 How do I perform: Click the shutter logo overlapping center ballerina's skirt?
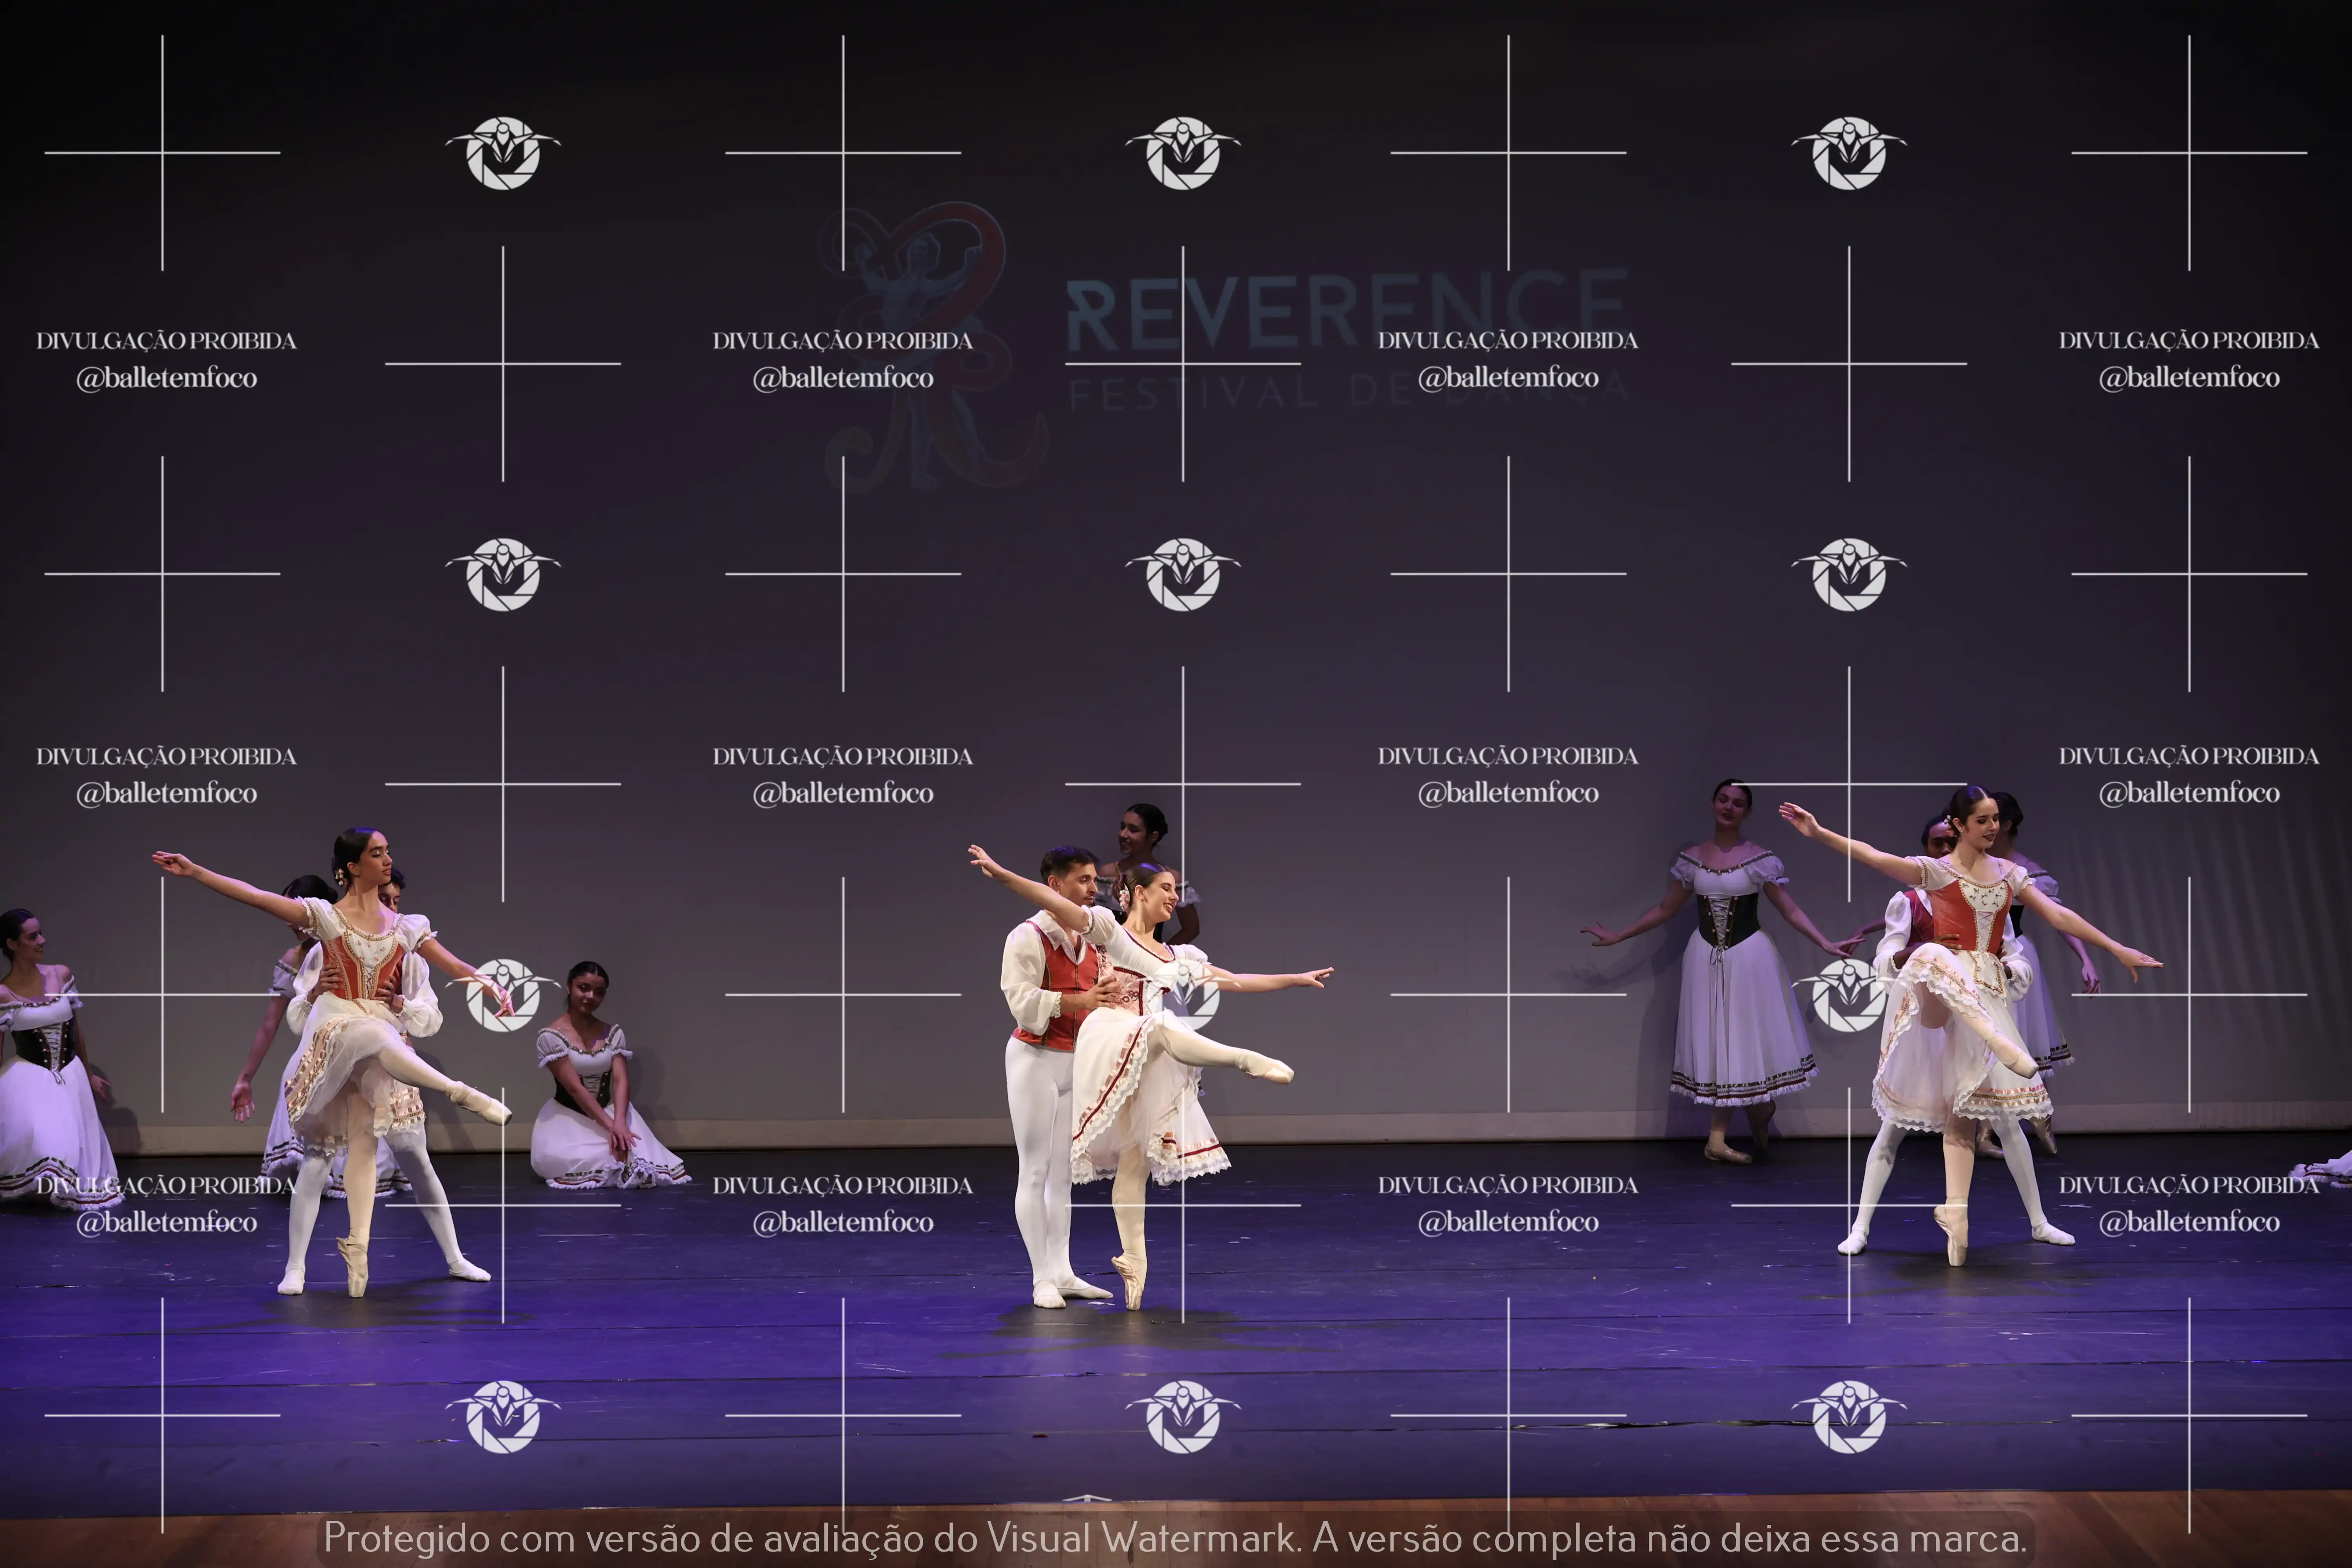tap(1183, 995)
